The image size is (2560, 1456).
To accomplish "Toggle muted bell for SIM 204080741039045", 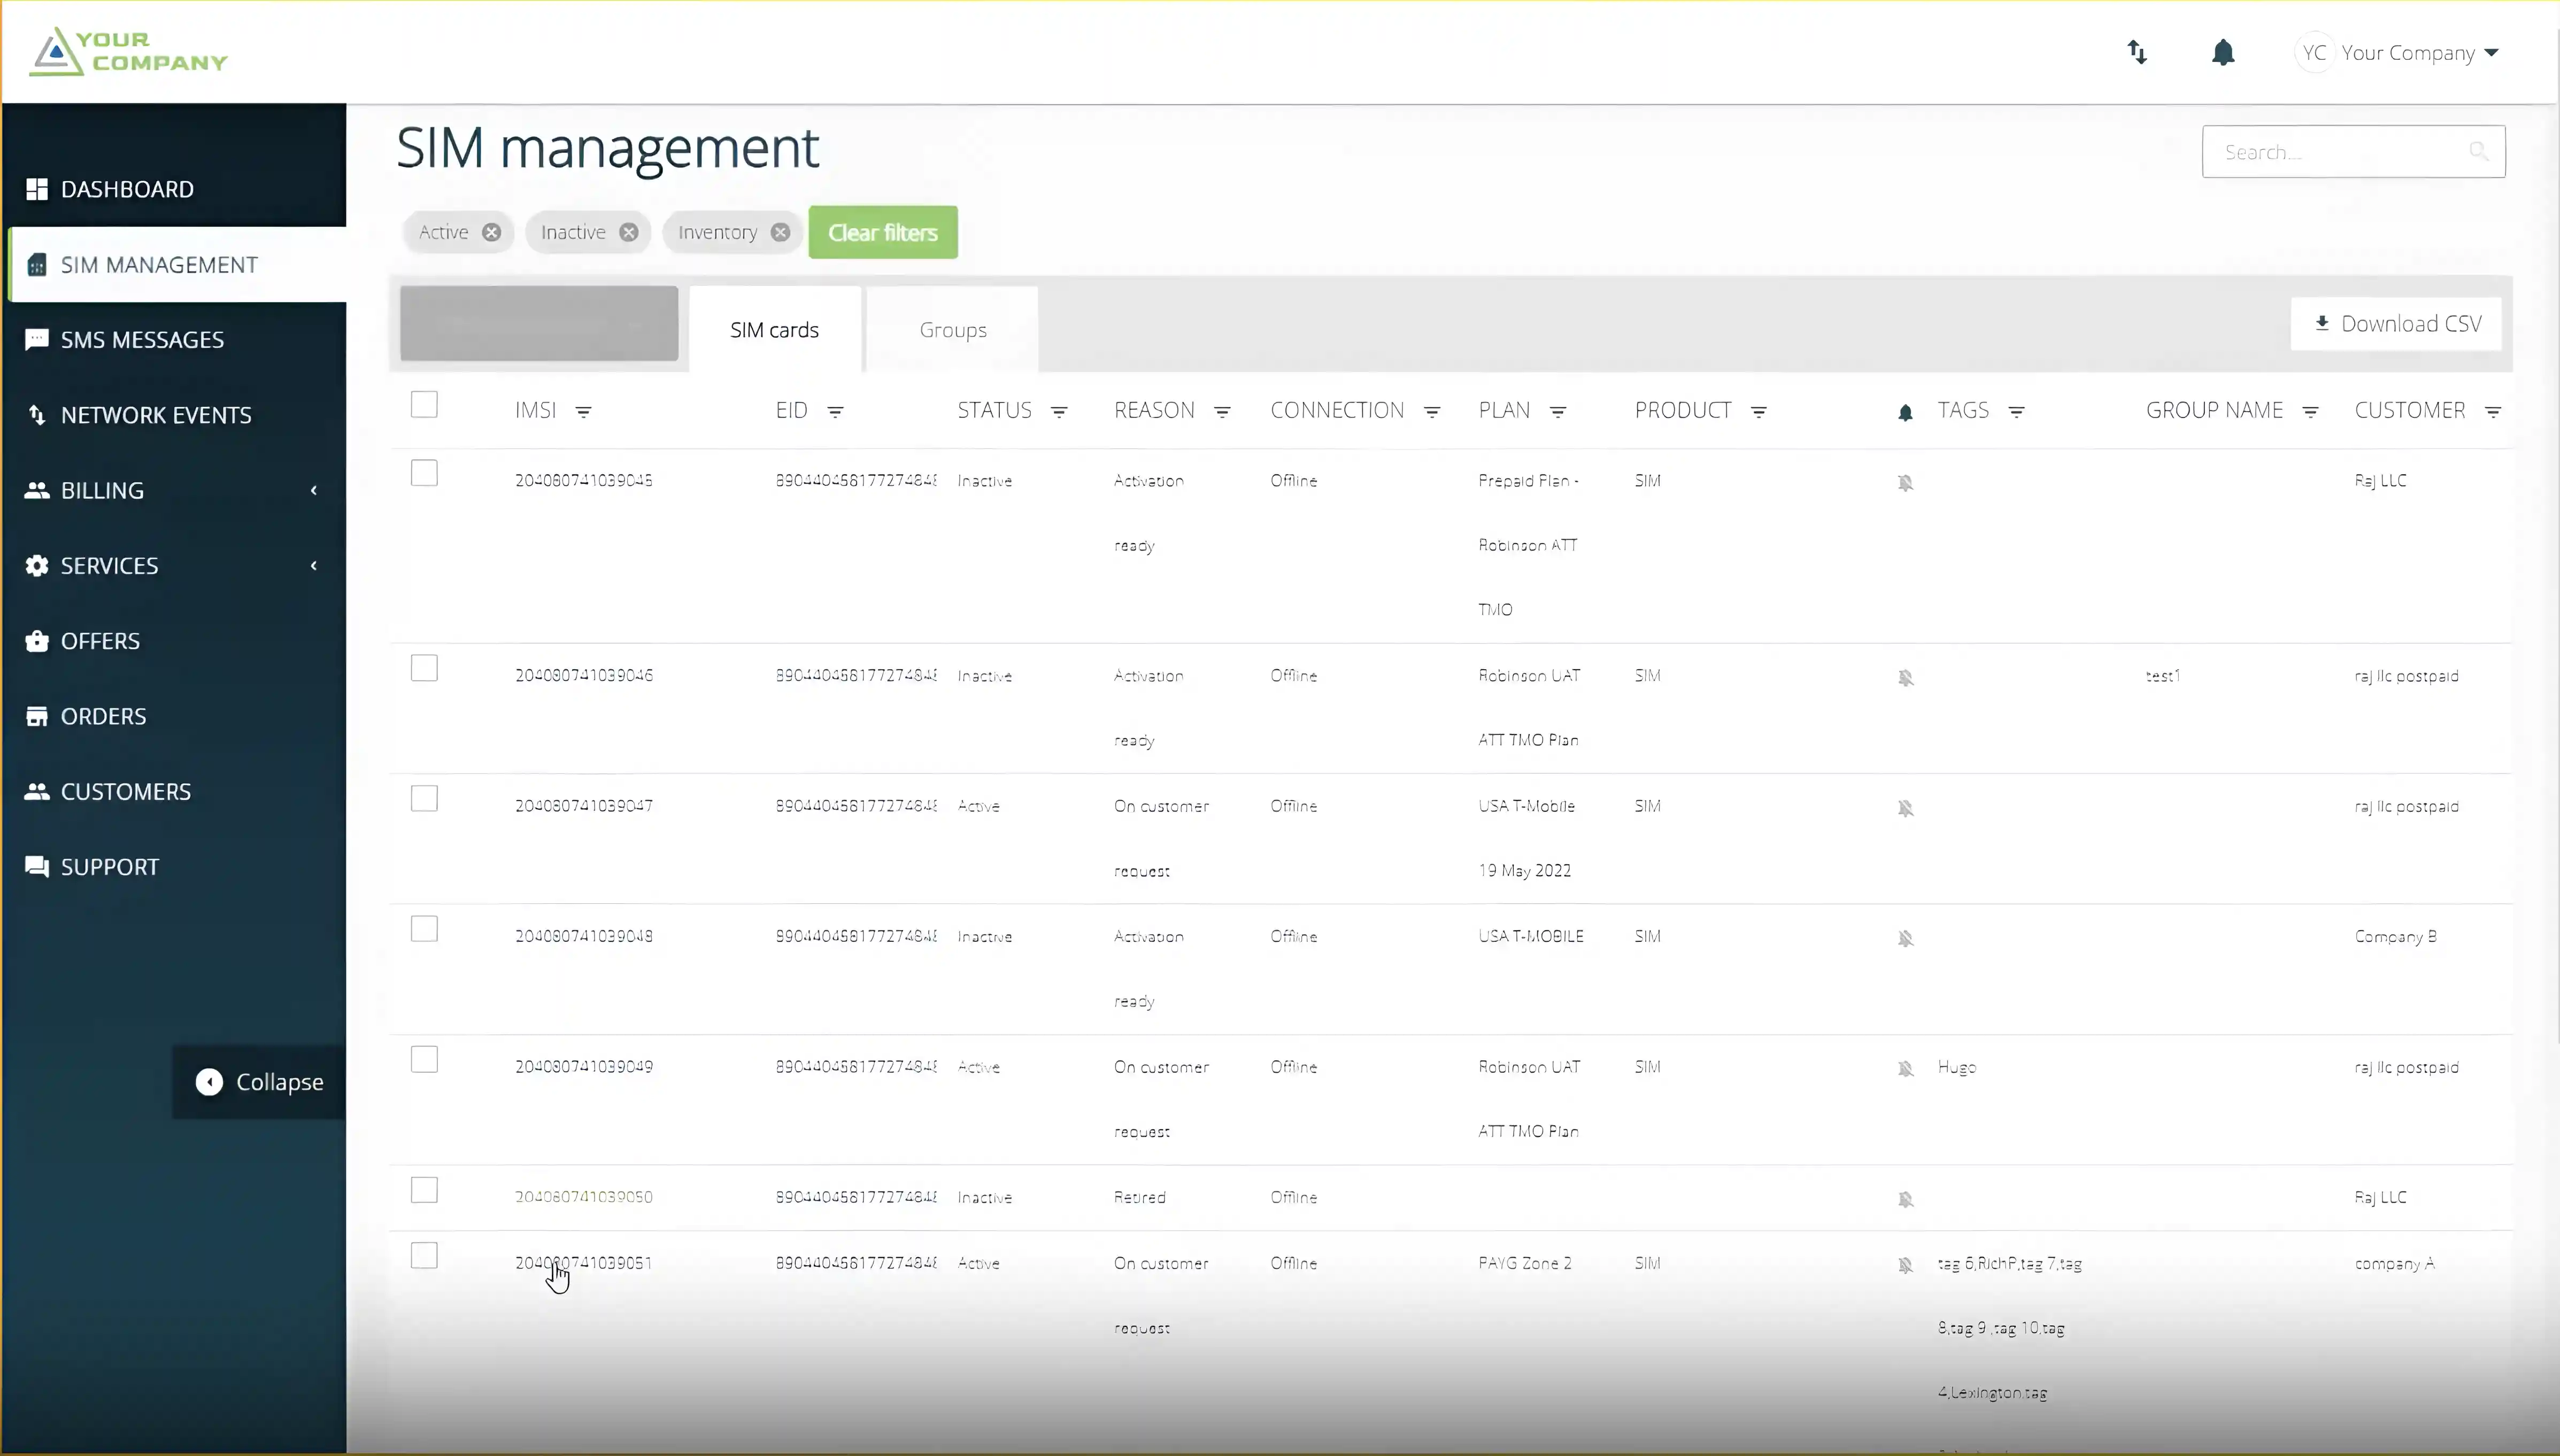I will [x=1905, y=482].
